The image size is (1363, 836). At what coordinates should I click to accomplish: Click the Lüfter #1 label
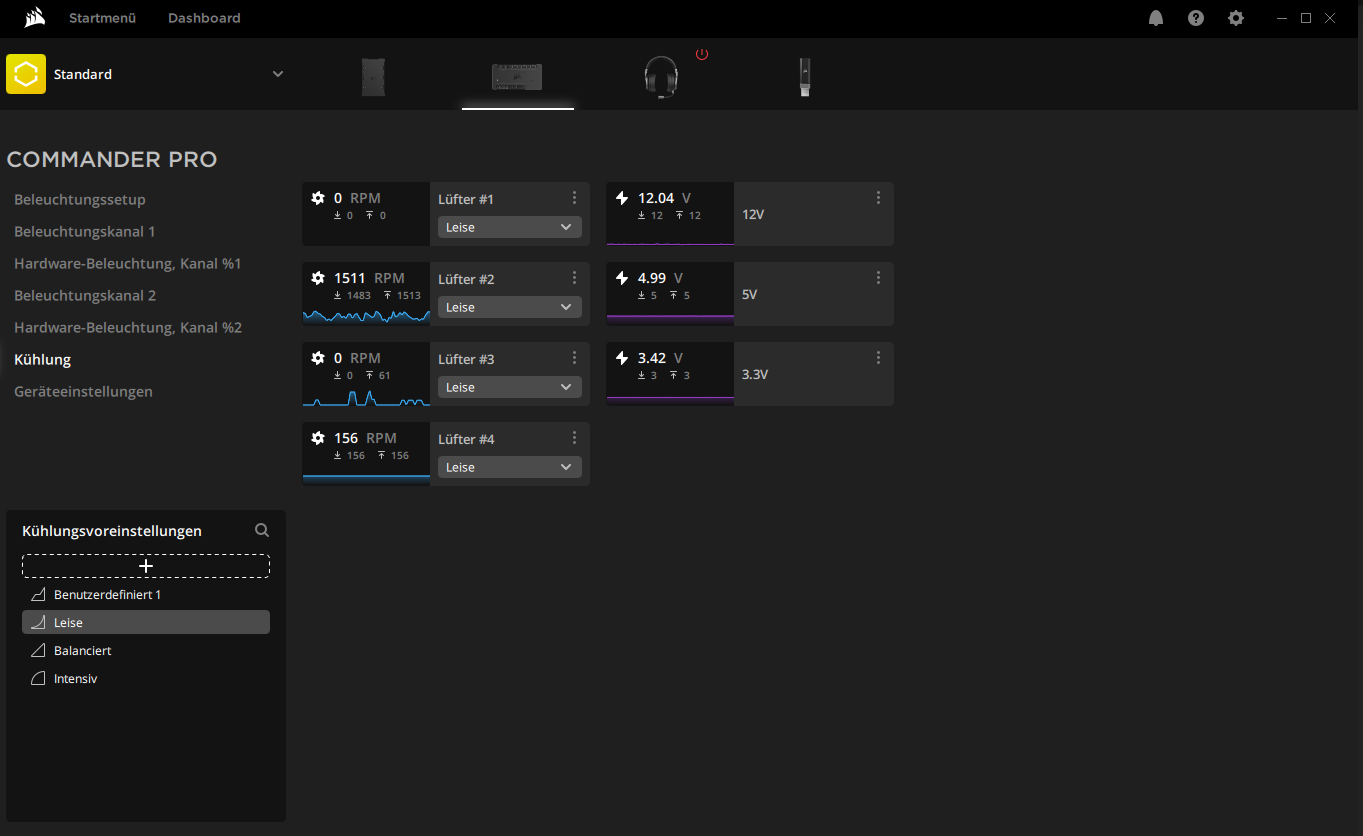click(x=466, y=199)
